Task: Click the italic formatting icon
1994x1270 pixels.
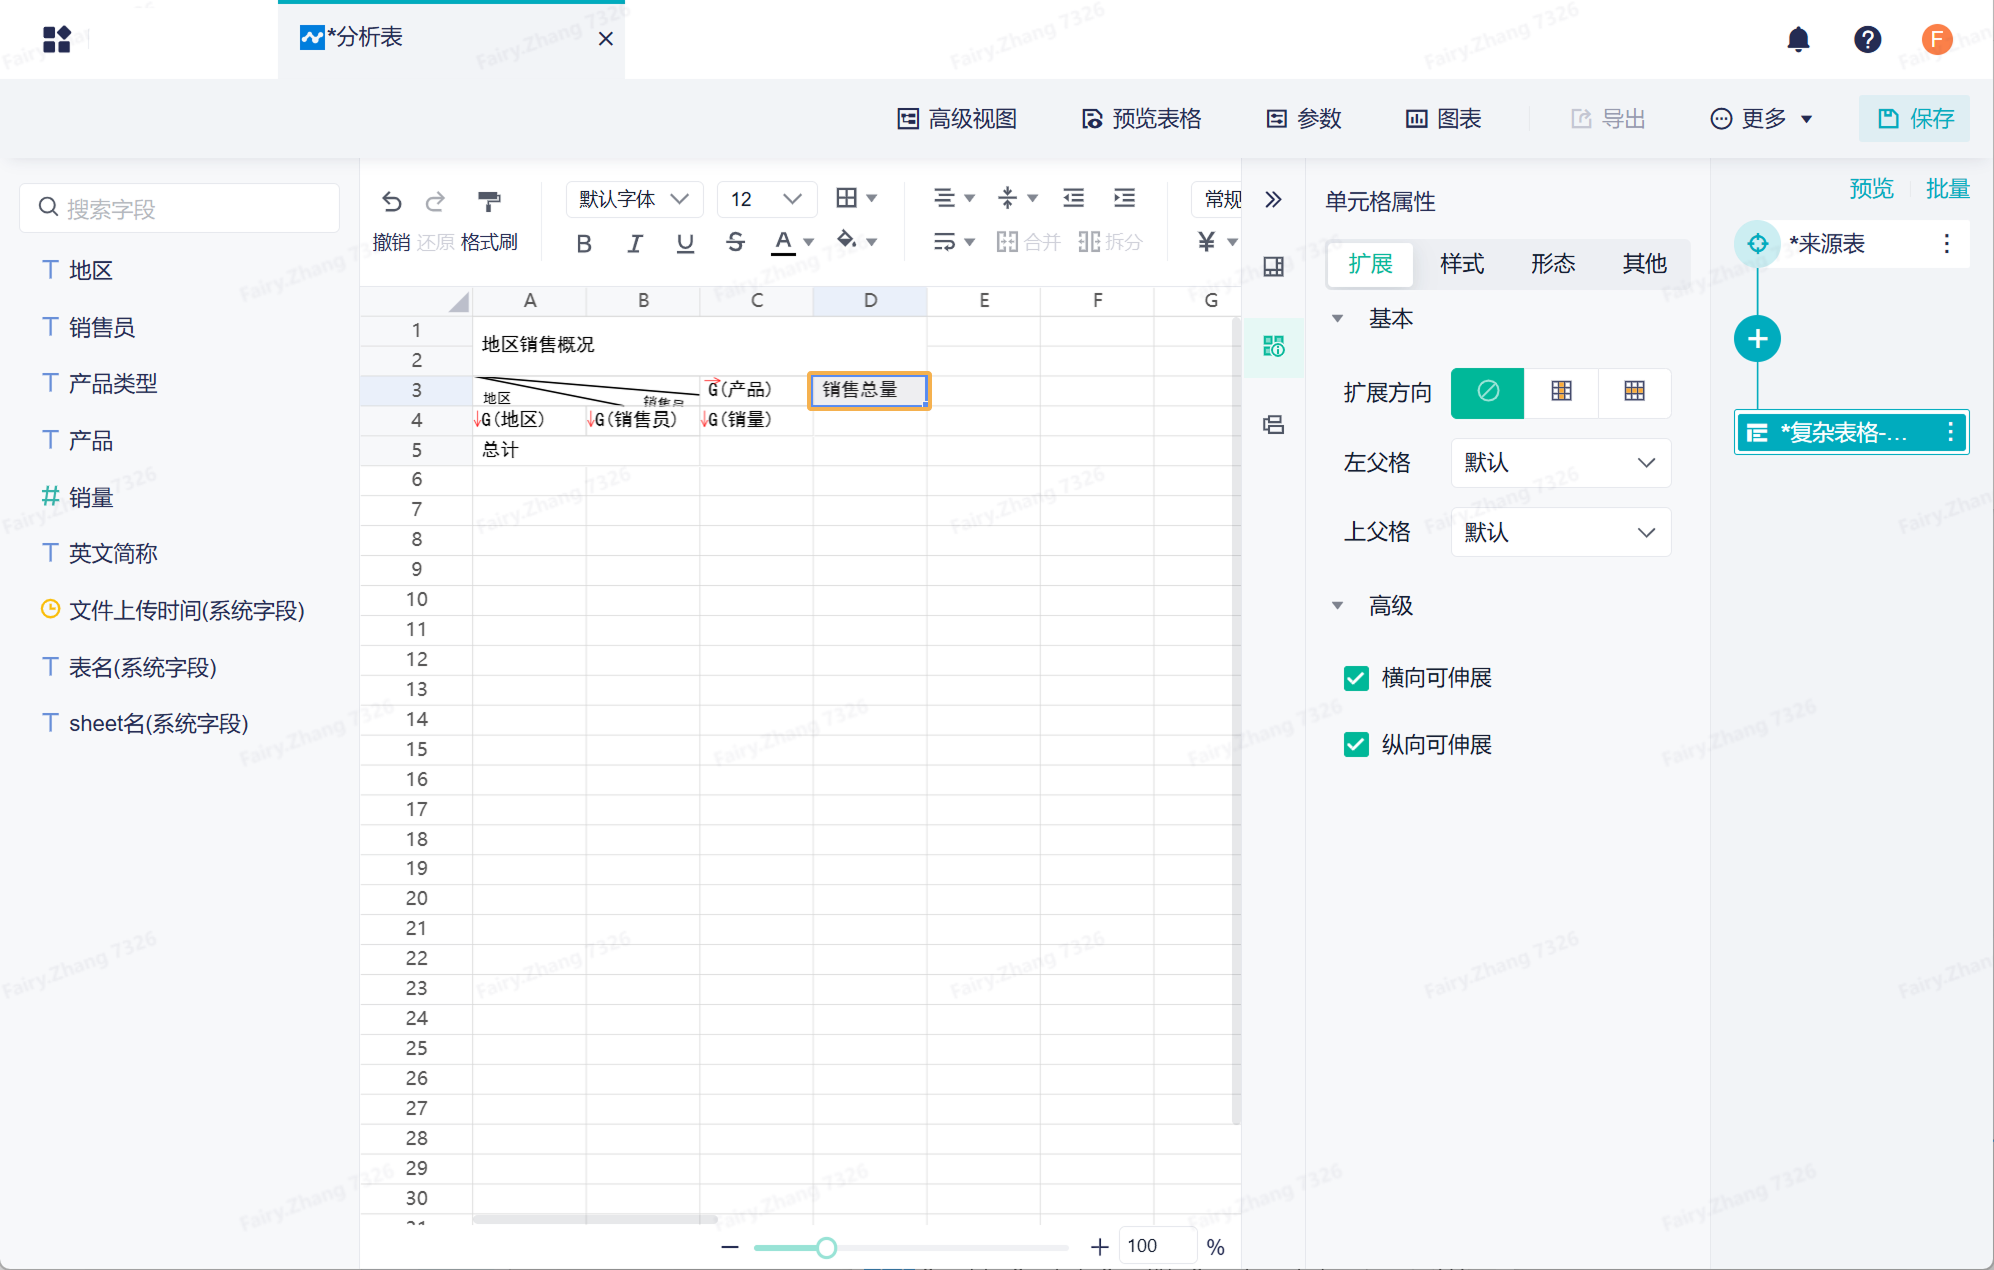Action: point(634,242)
